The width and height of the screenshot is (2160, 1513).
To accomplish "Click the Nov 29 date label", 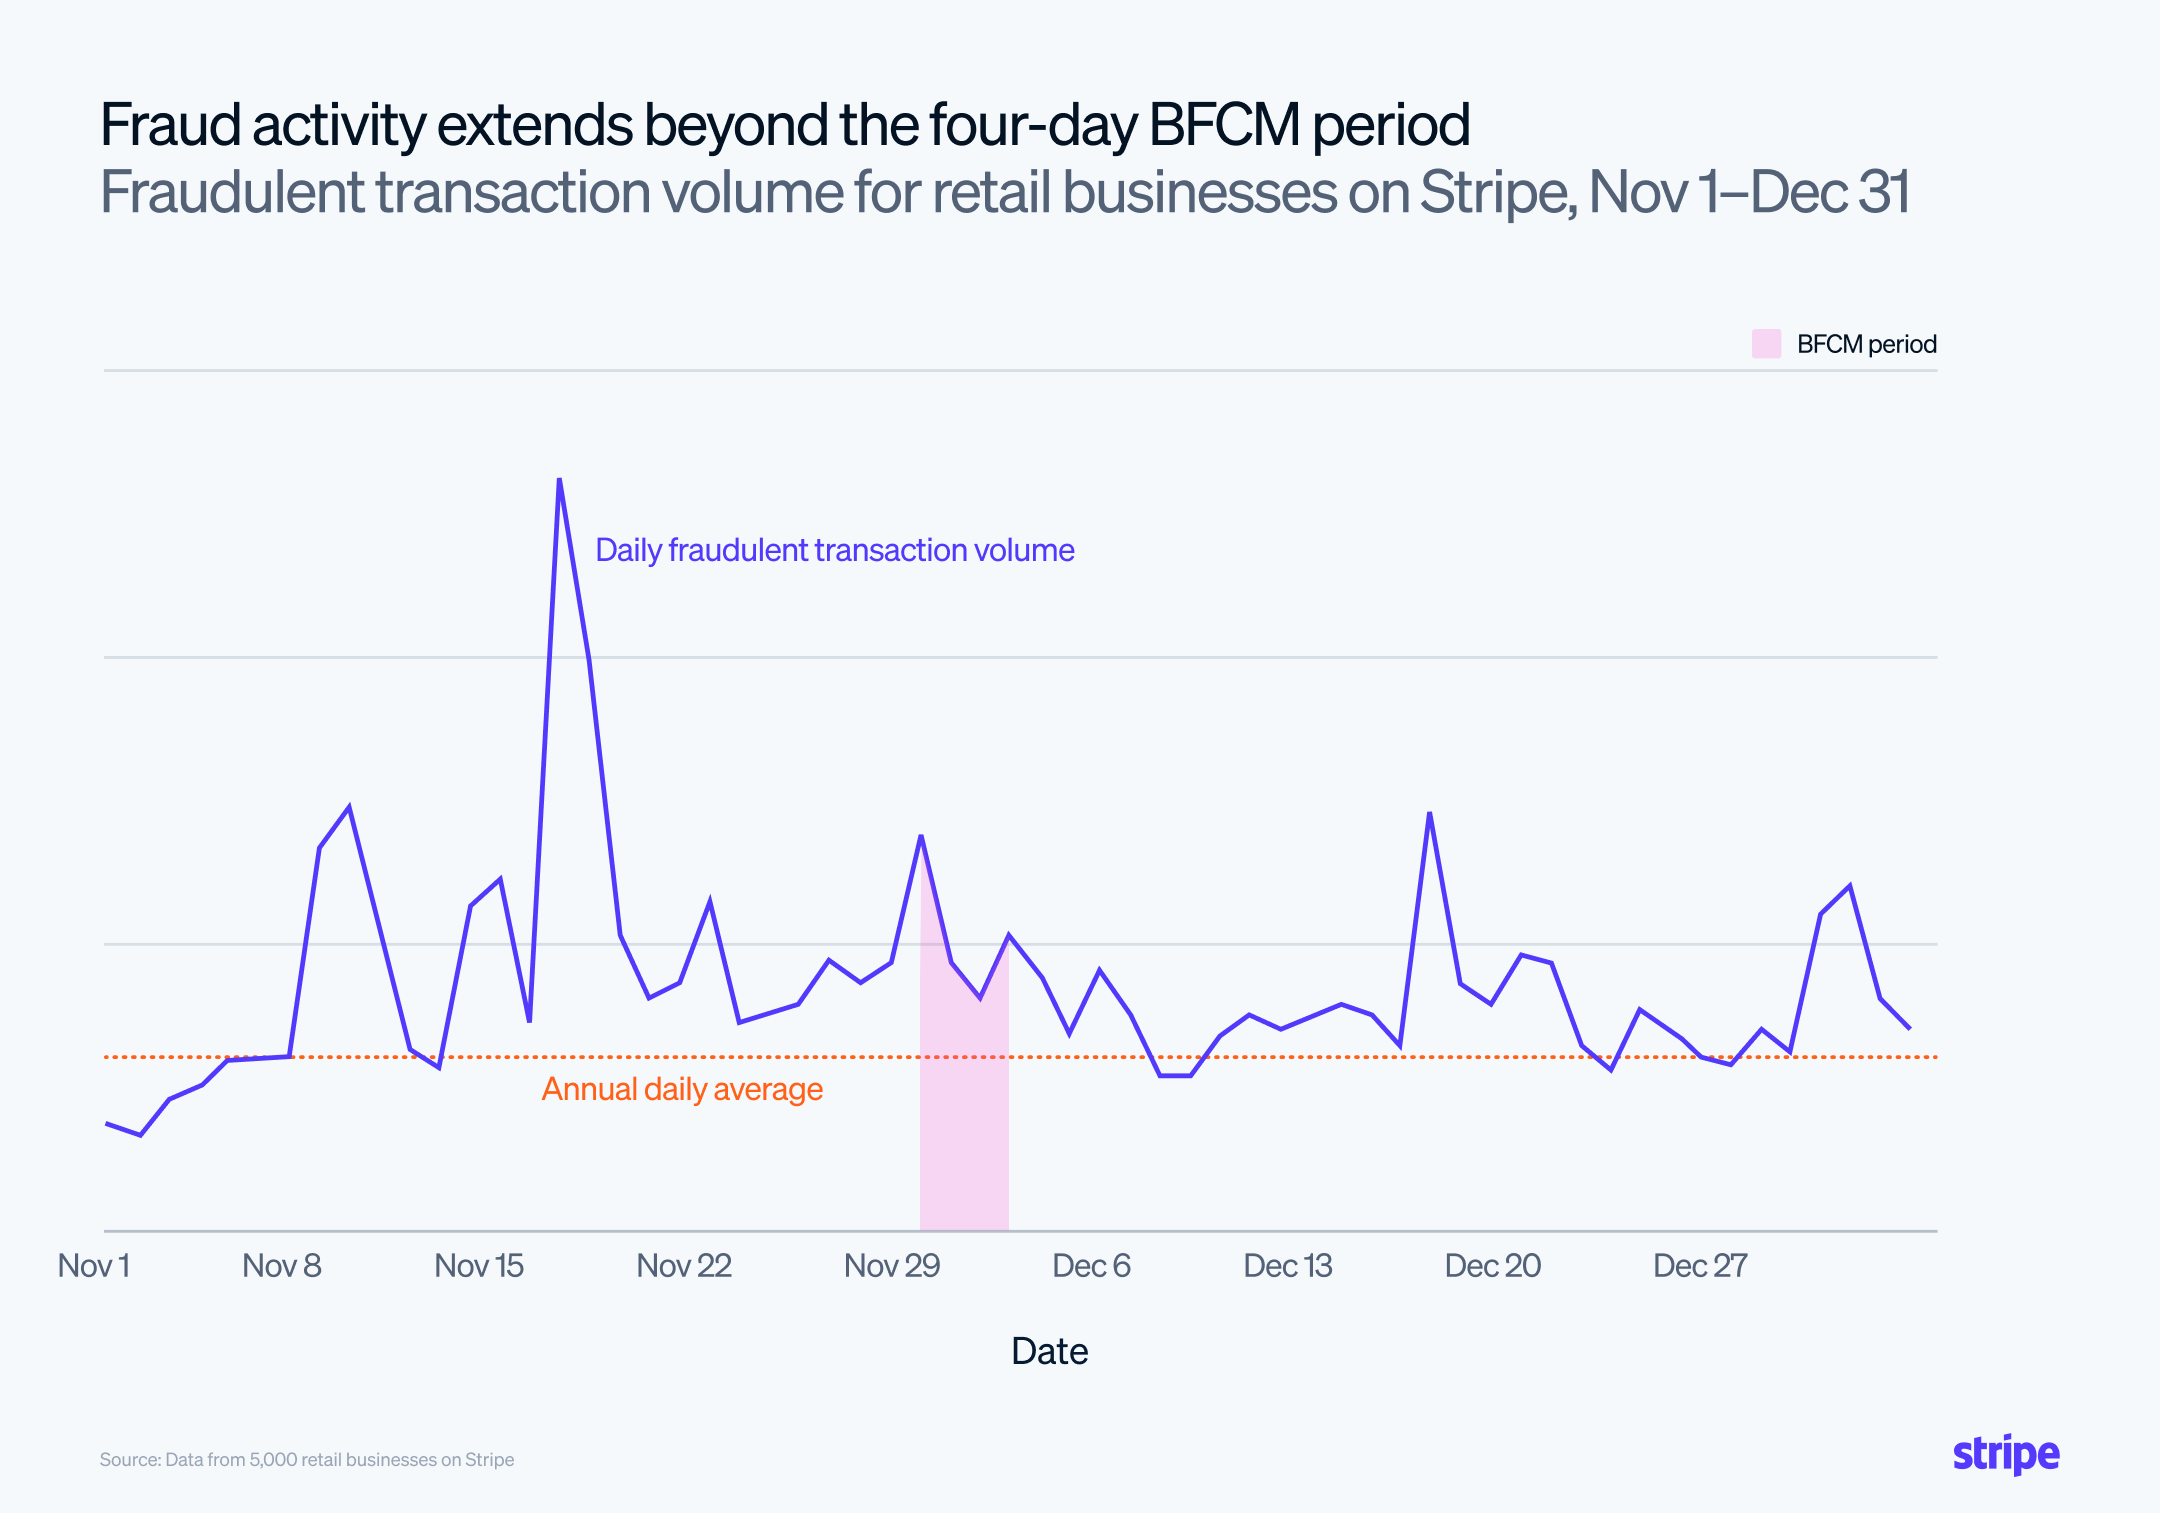I will coord(892,1266).
